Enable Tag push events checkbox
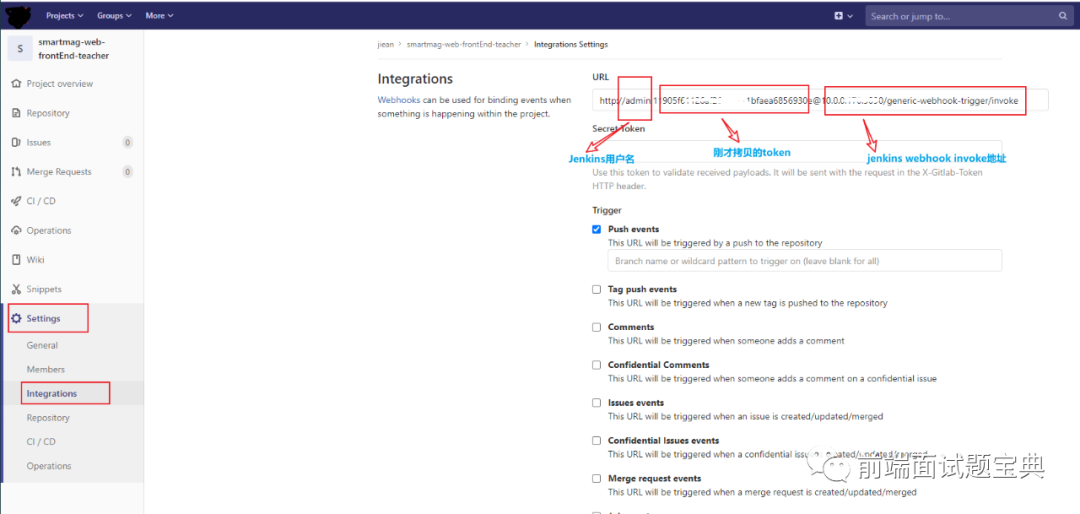1080x514 pixels. (x=596, y=289)
